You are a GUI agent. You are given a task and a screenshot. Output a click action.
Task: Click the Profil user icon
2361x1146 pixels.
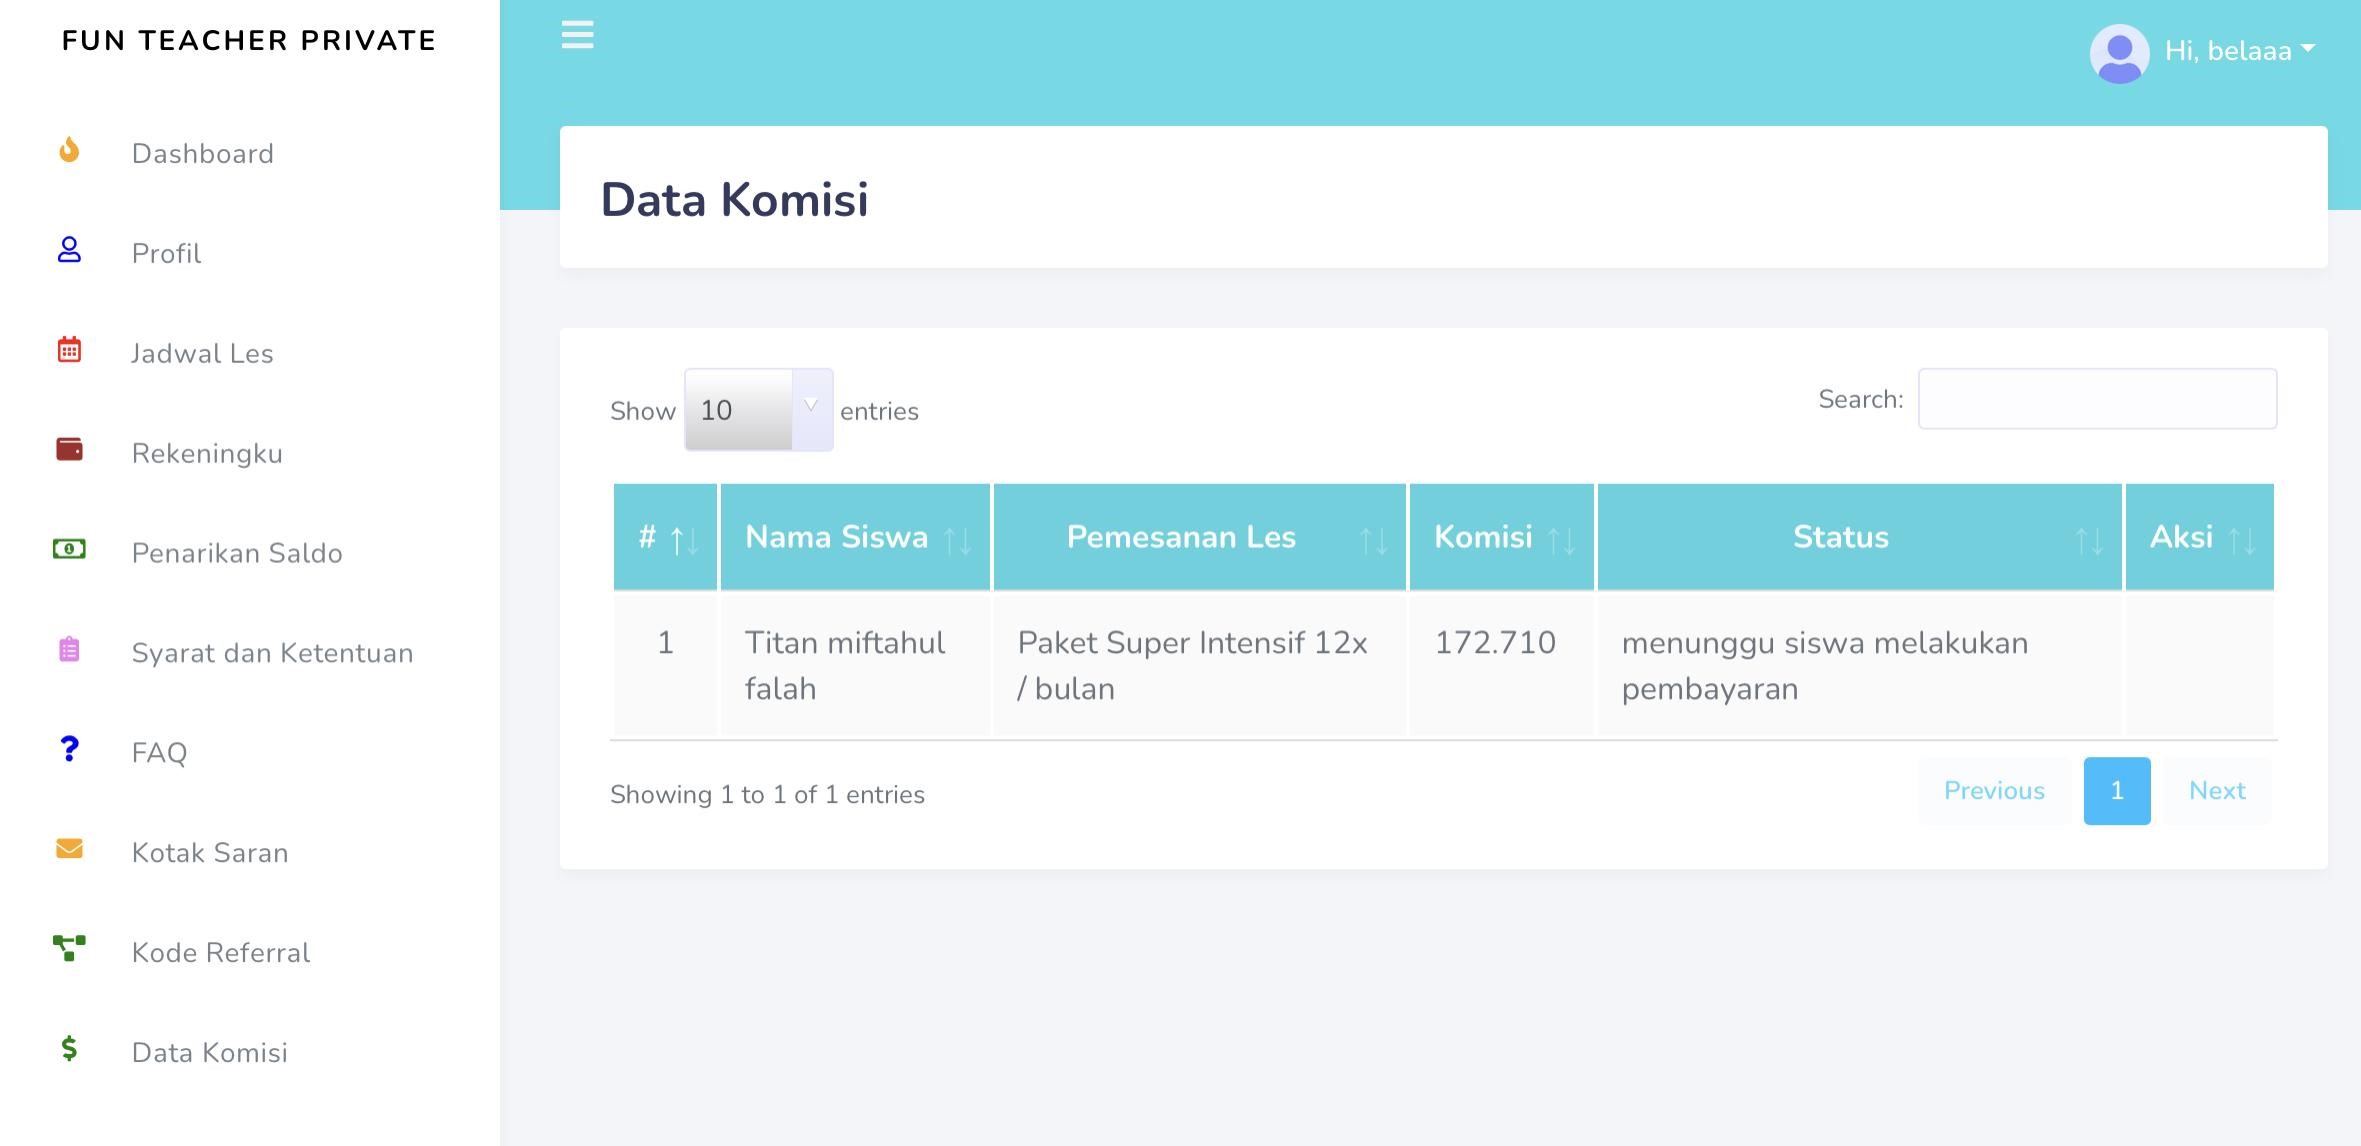point(69,250)
